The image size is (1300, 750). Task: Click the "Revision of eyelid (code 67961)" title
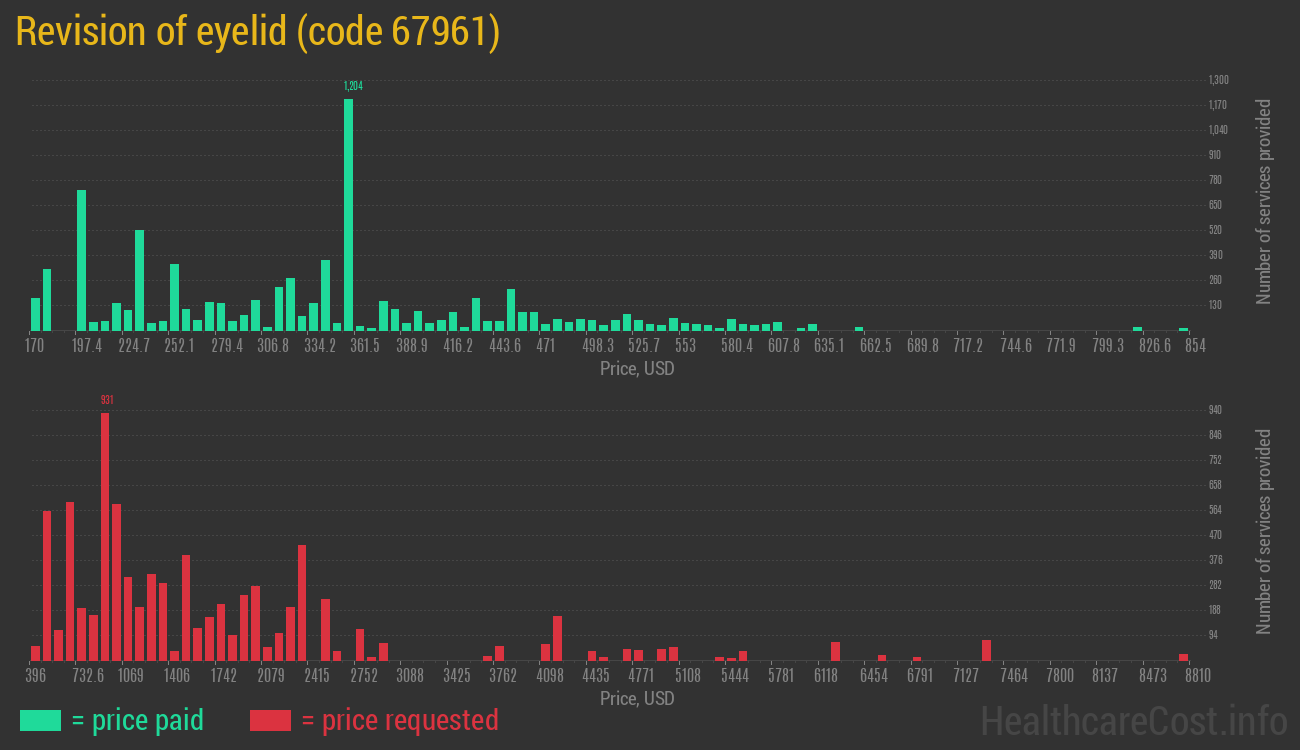coord(257,33)
